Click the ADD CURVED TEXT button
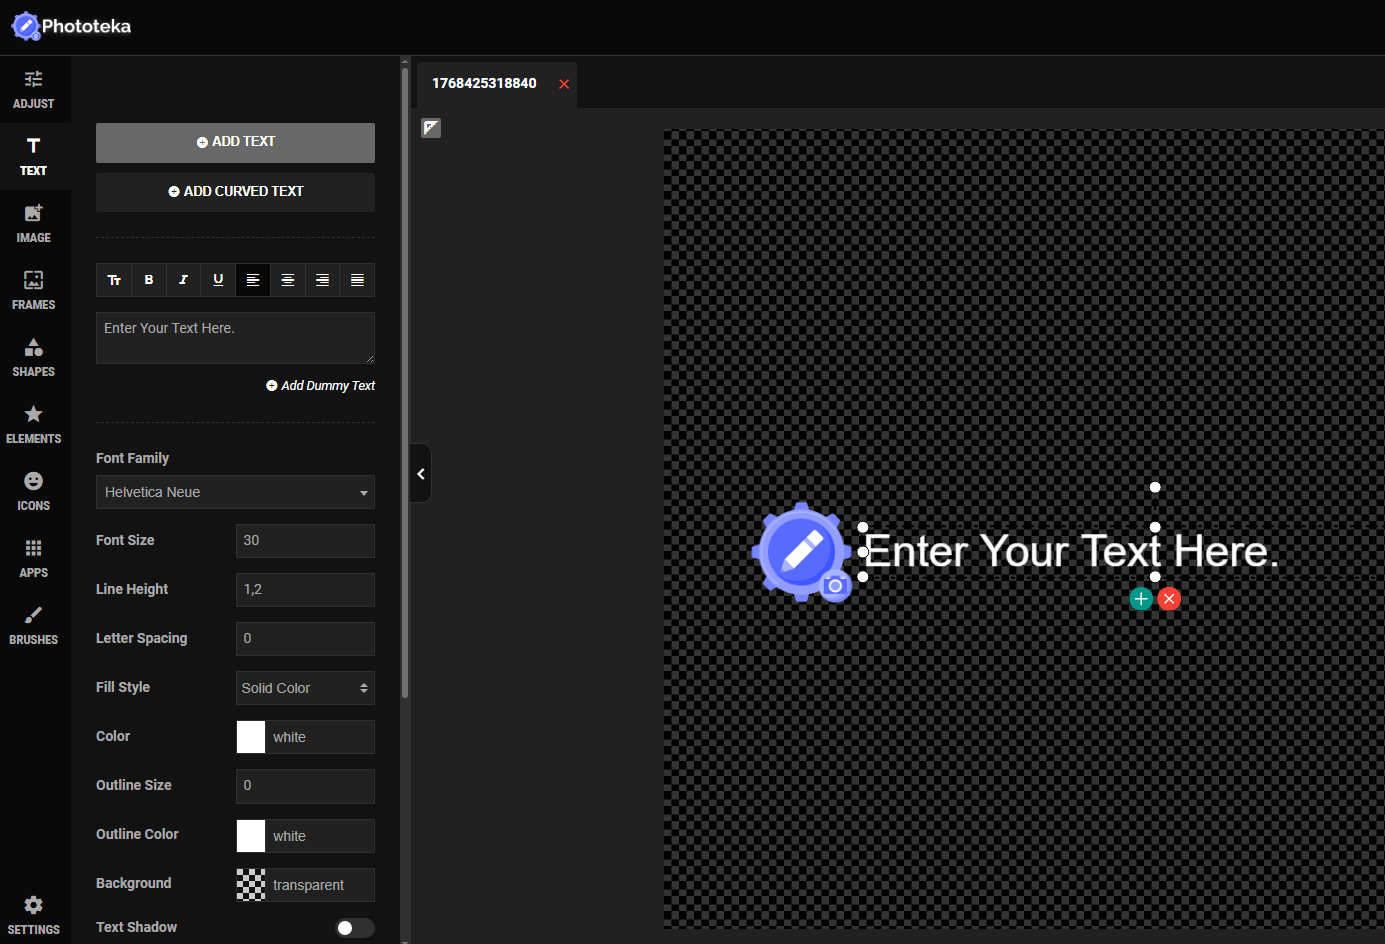 click(x=235, y=192)
